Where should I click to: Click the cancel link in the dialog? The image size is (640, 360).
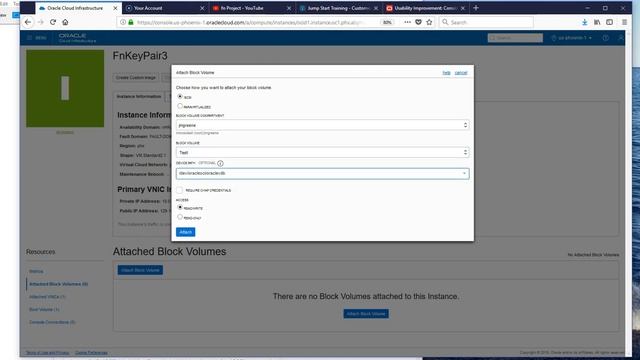pyautogui.click(x=461, y=73)
